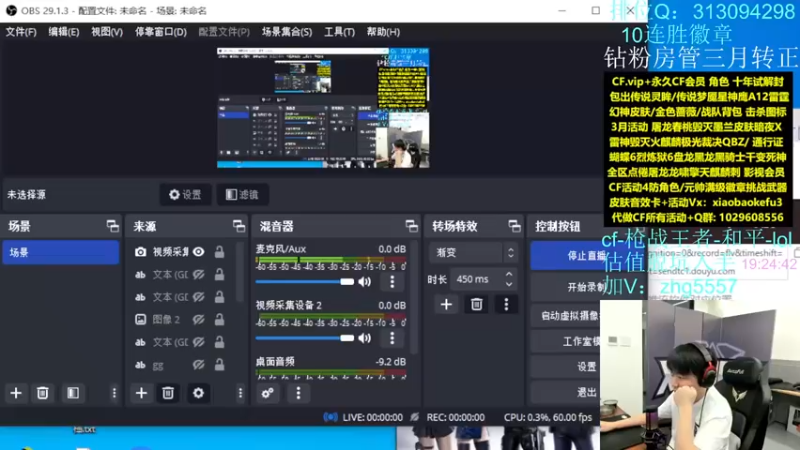The height and width of the screenshot is (450, 800).
Task: Unlock the 视频采集 source
Action: pyautogui.click(x=219, y=252)
